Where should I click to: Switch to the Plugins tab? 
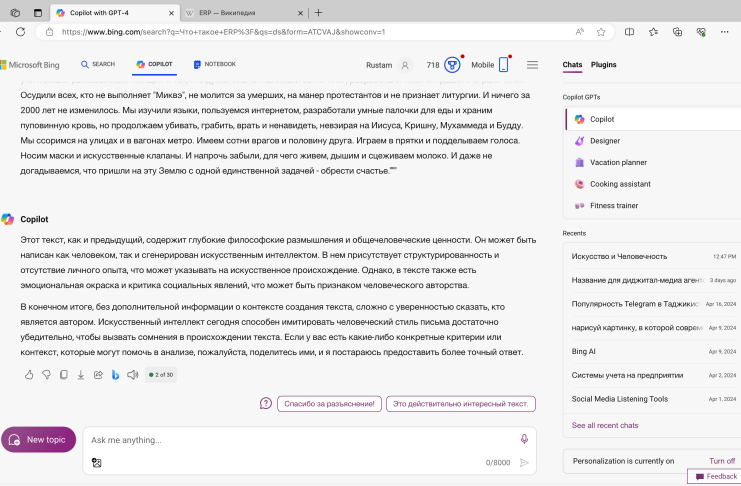[603, 65]
